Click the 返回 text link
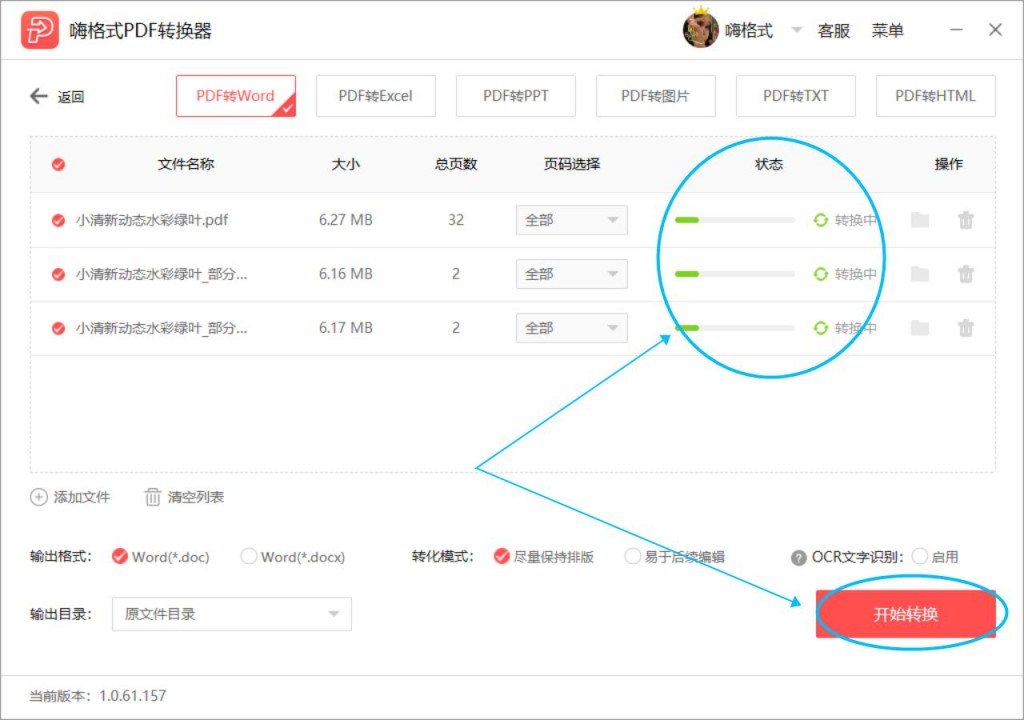Screen dimensions: 1024x720 (x=71, y=97)
